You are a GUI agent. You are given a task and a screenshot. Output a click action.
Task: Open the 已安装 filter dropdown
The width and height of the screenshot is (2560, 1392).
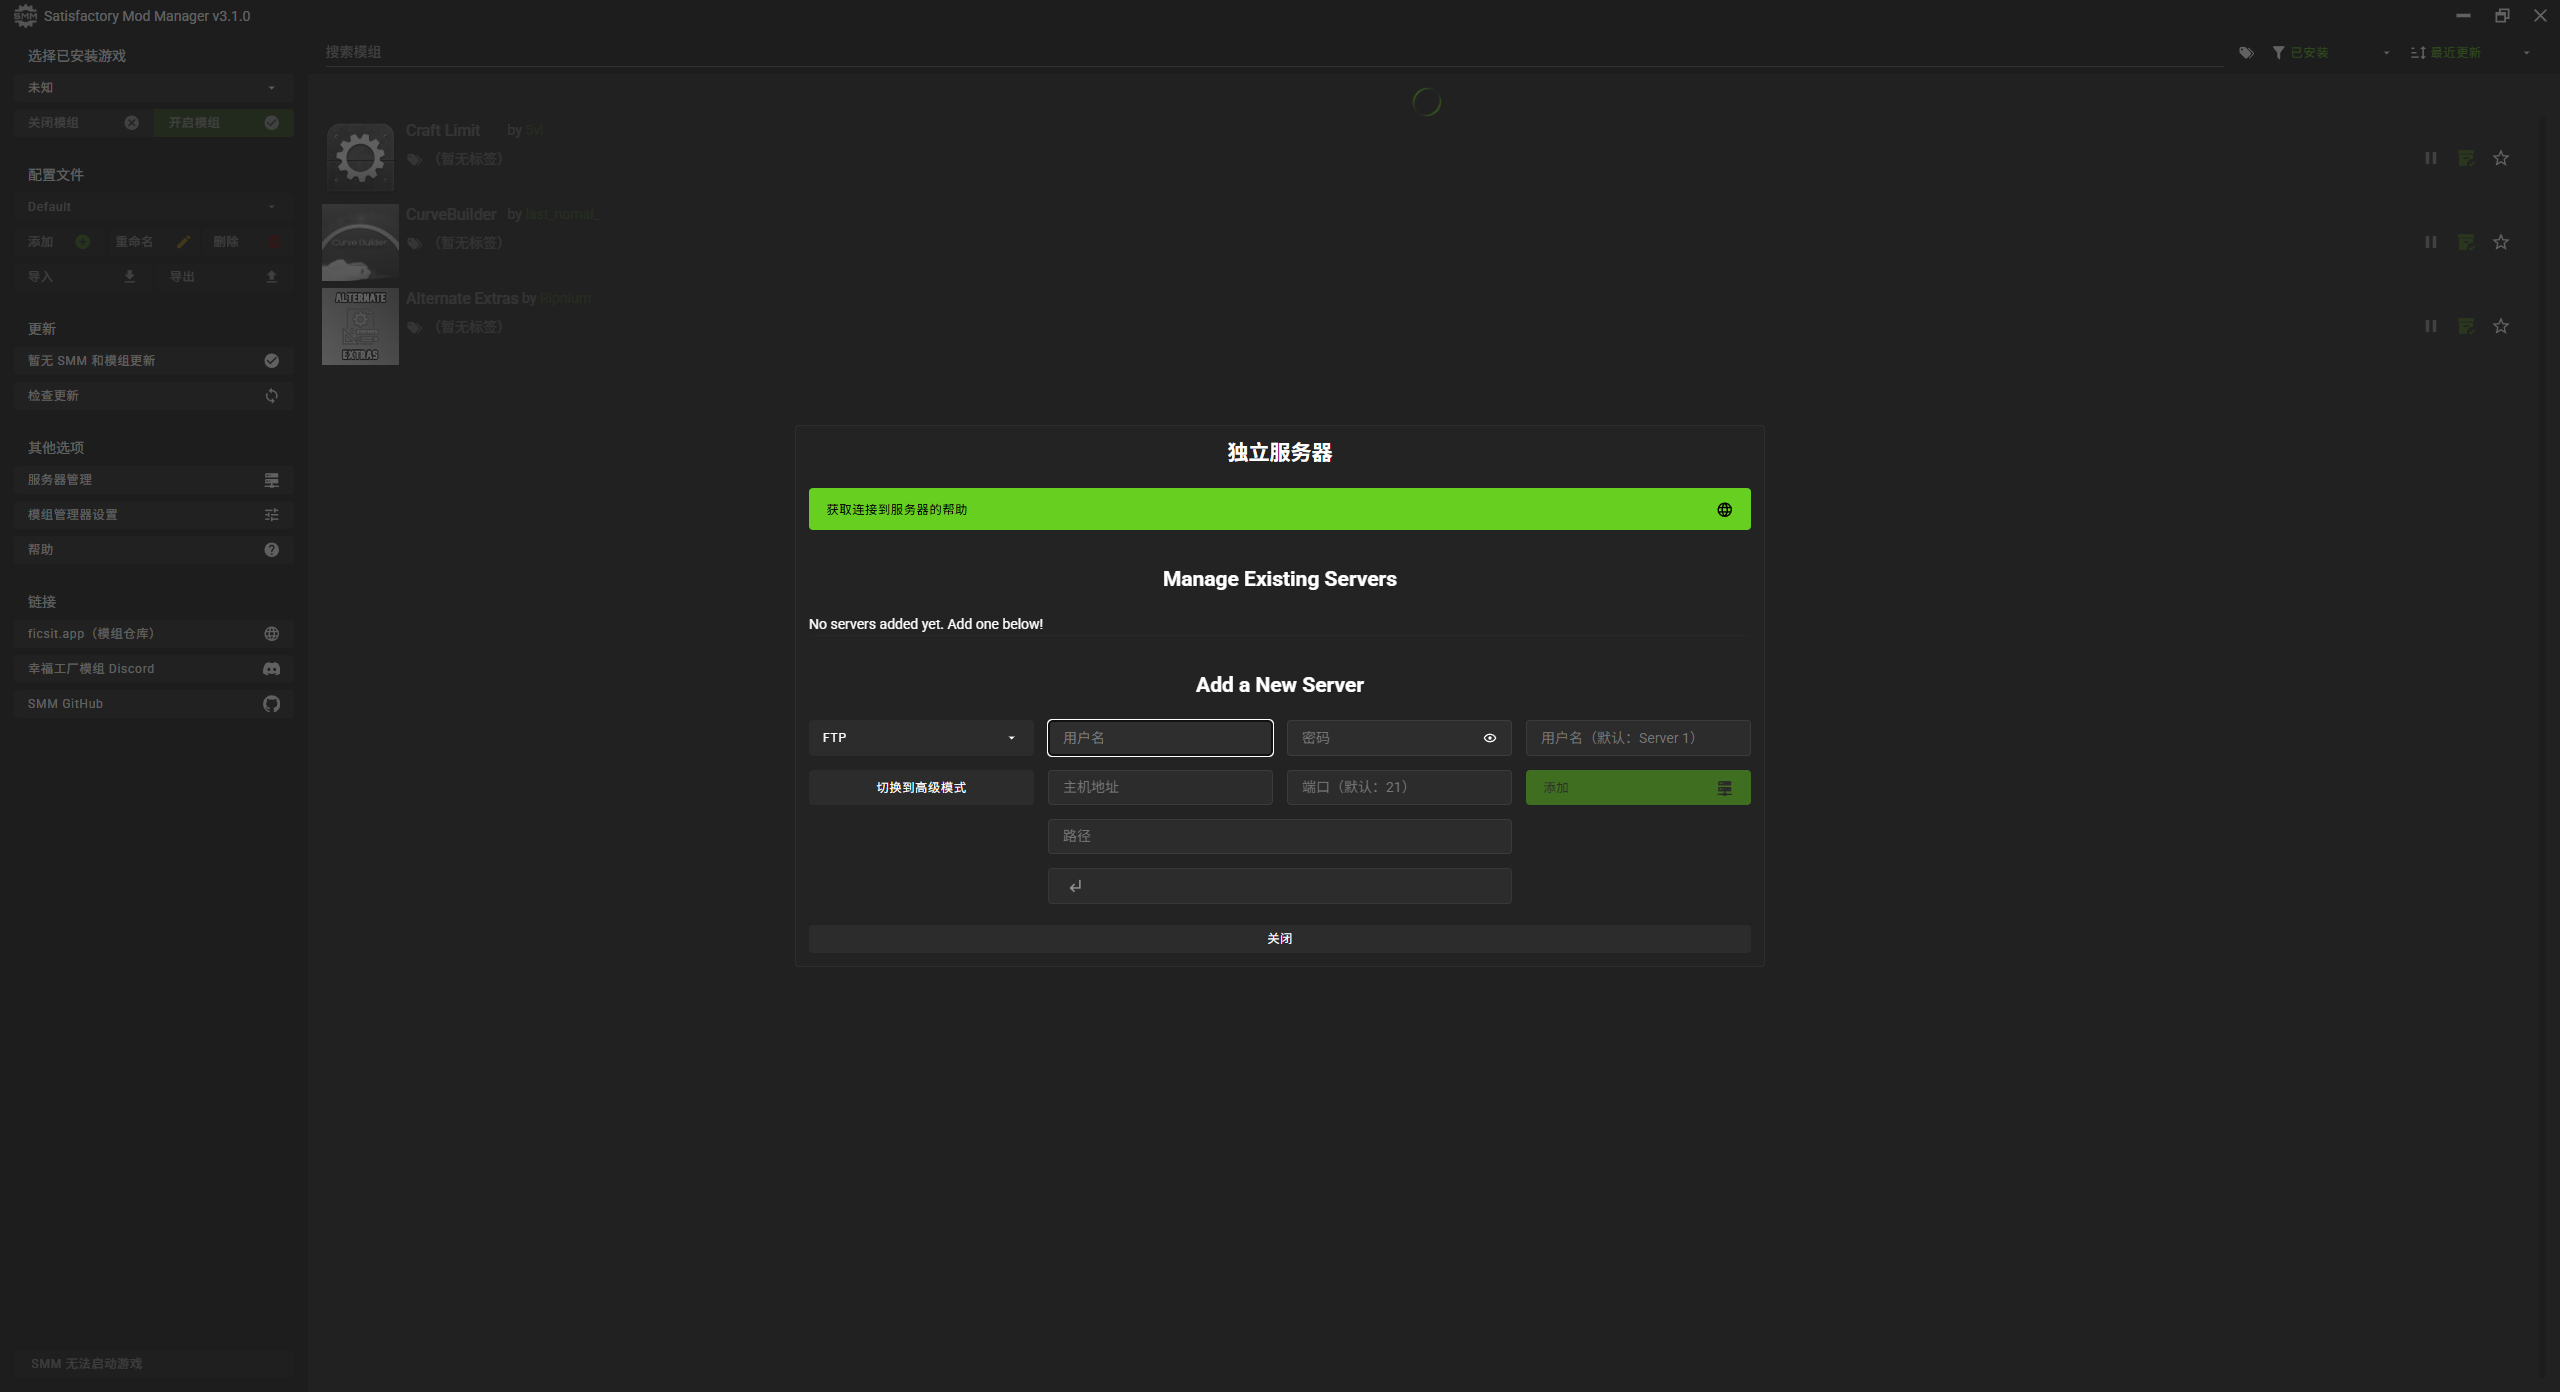tap(2331, 53)
